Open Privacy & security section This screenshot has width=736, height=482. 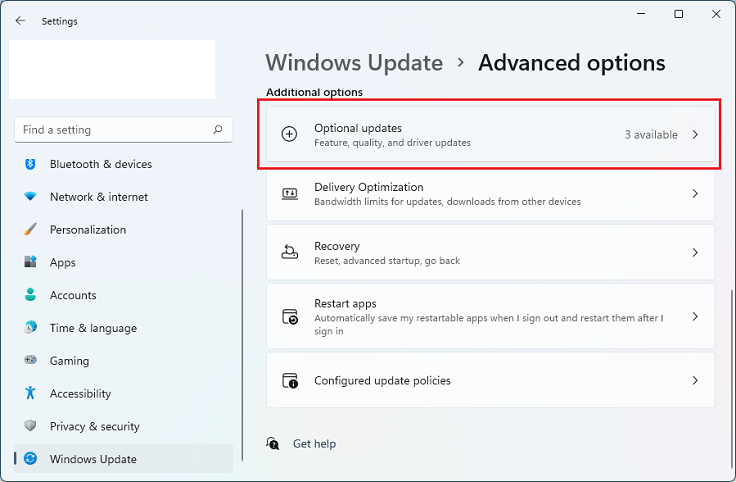click(123, 426)
